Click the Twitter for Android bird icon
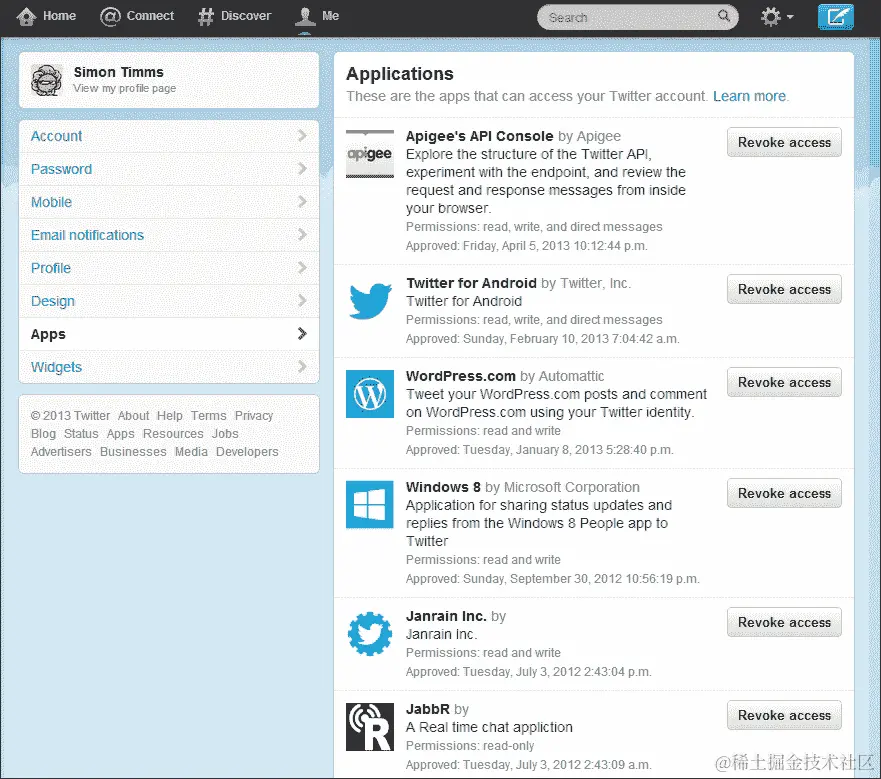881x779 pixels. pos(370,301)
